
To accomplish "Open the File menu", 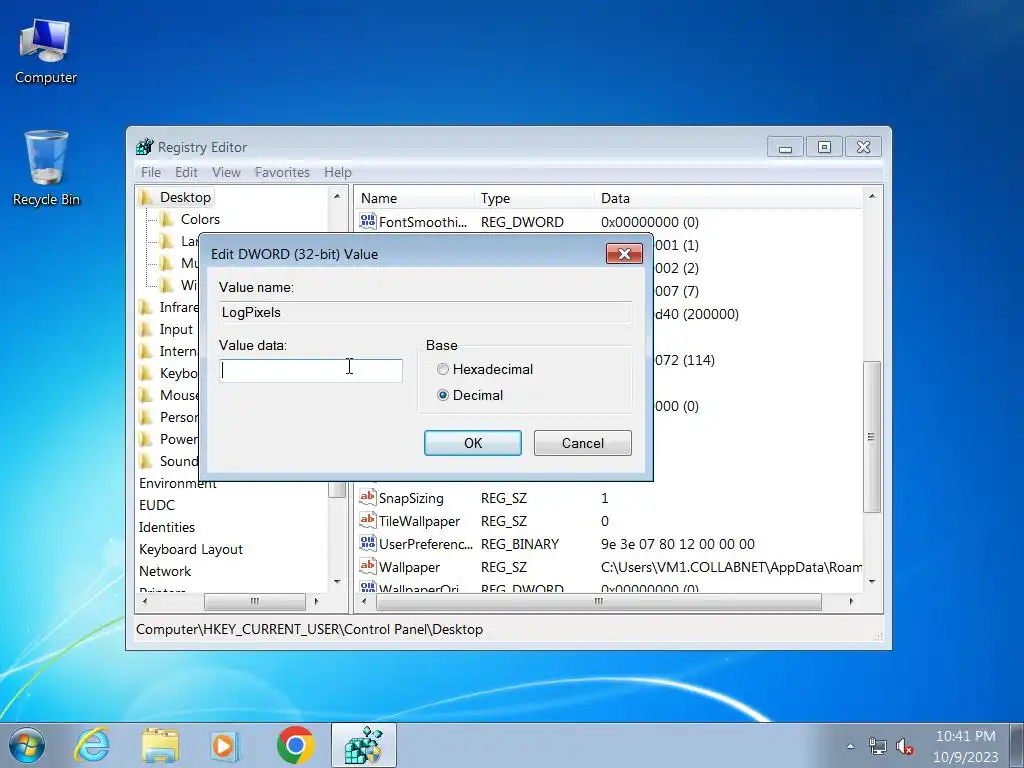I will (x=151, y=172).
